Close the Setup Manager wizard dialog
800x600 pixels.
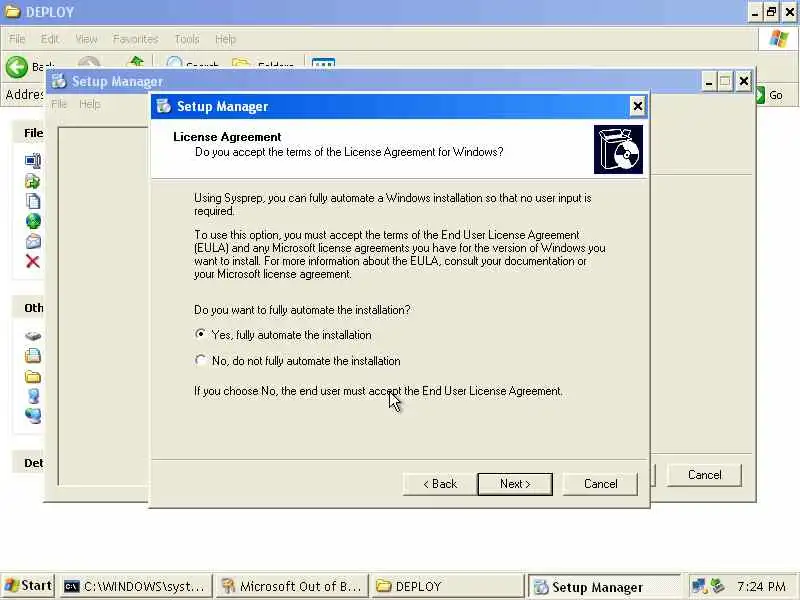coord(637,106)
